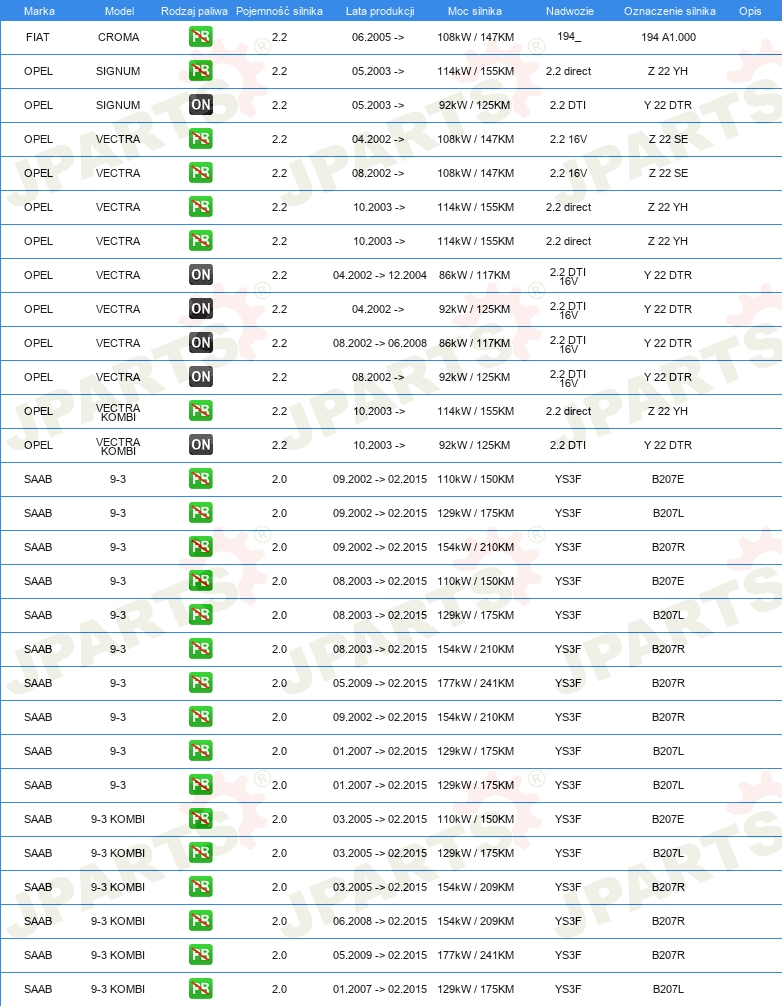This screenshot has height=1006, width=782.
Task: Click 86kW / 117KM in the 04.2002 -> 12.2004 row
Action: point(475,275)
